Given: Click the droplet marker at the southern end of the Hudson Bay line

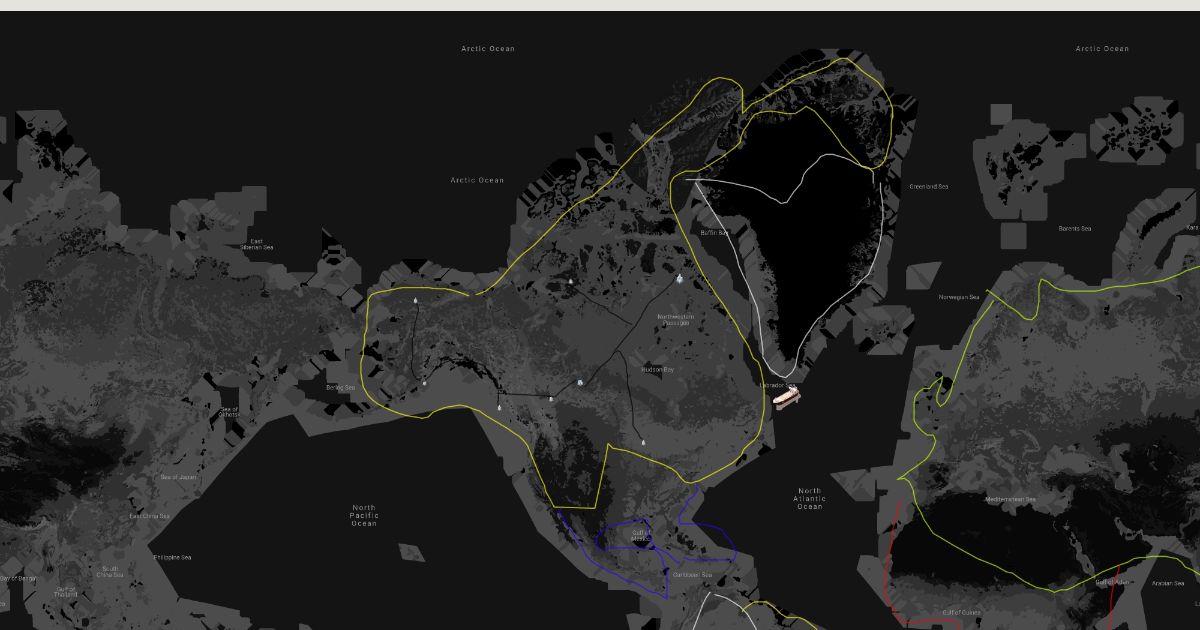Looking at the screenshot, I should click(x=643, y=442).
